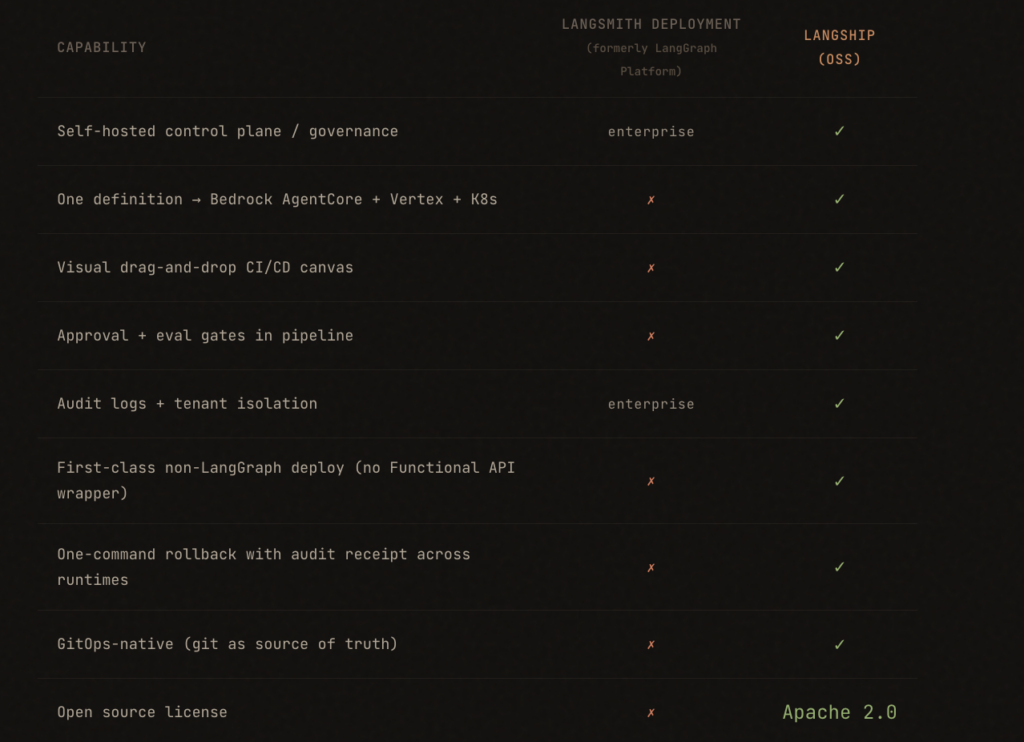Image resolution: width=1024 pixels, height=742 pixels.
Task: Select 'One-command rollback with audit receipt' label
Action: [263, 566]
